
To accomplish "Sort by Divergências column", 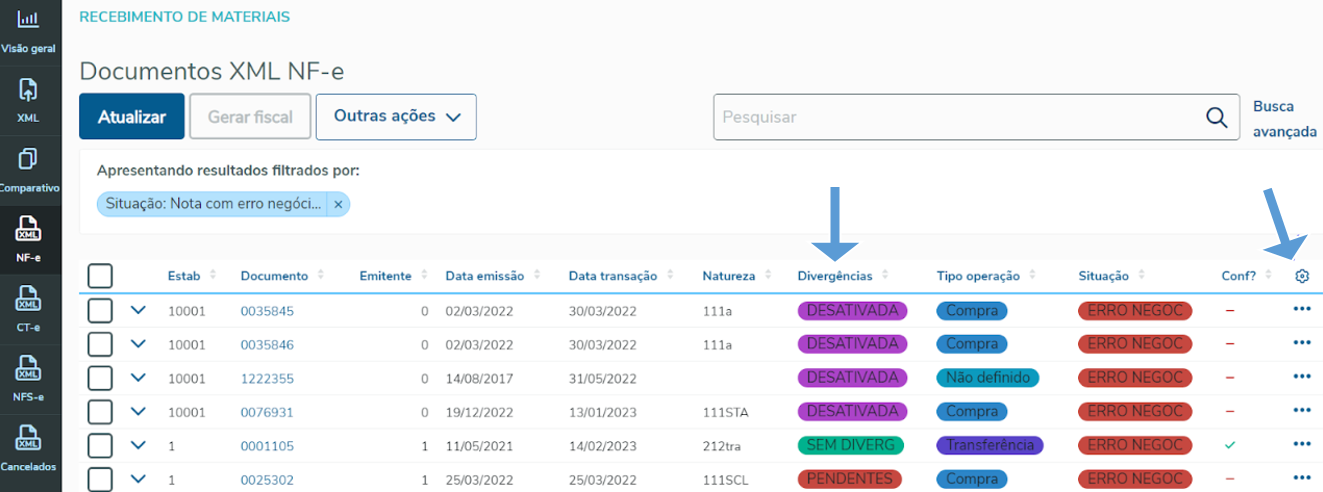I will (x=843, y=275).
